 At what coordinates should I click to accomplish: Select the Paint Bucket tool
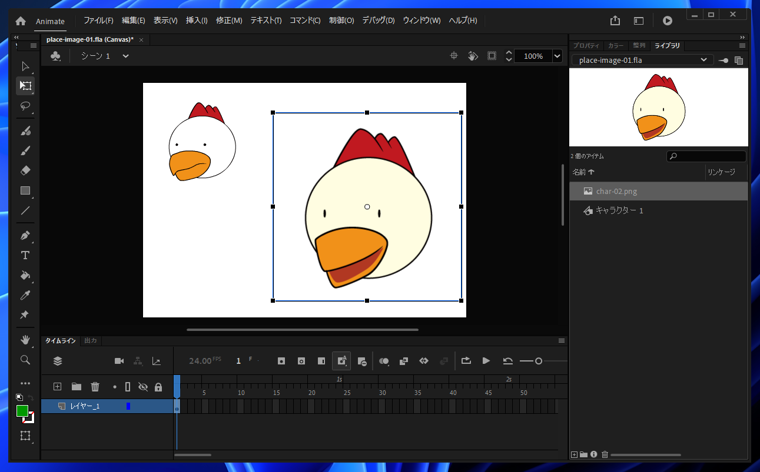coord(26,276)
